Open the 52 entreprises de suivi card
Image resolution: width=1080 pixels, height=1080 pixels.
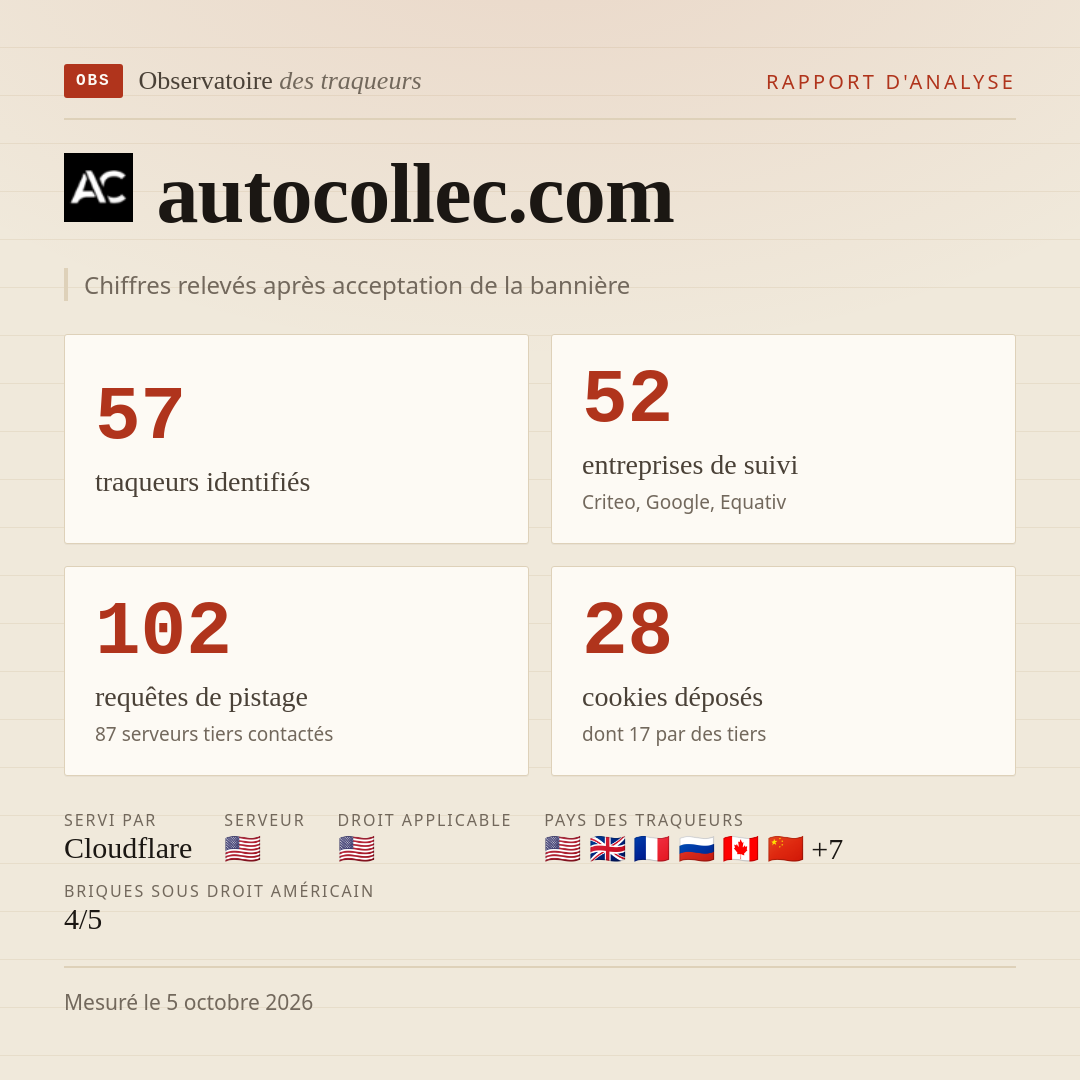[783, 439]
